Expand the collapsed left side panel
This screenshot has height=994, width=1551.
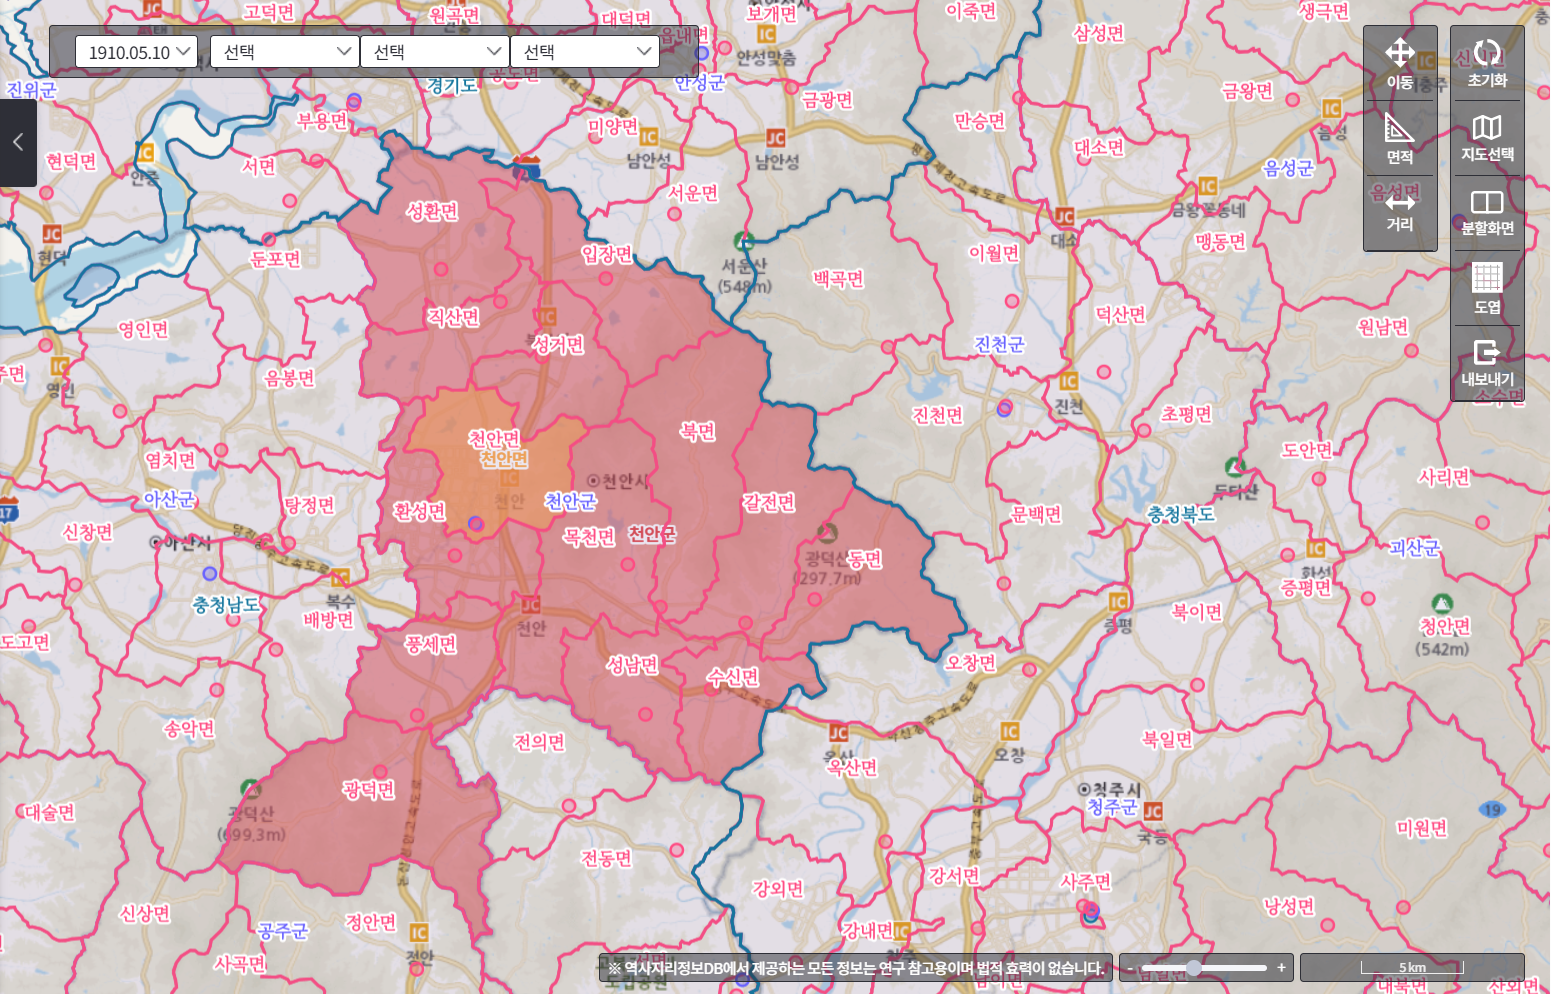tap(18, 142)
